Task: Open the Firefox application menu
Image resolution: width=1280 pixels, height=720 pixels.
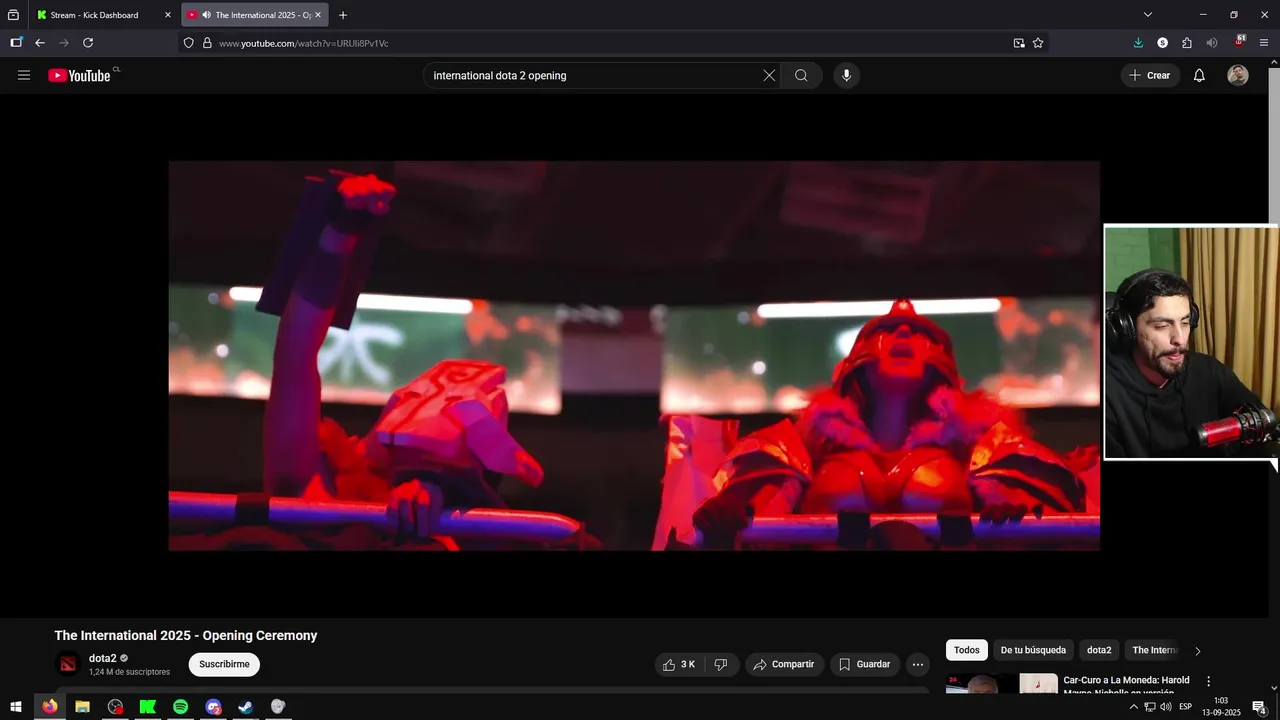Action: pos(1264,43)
